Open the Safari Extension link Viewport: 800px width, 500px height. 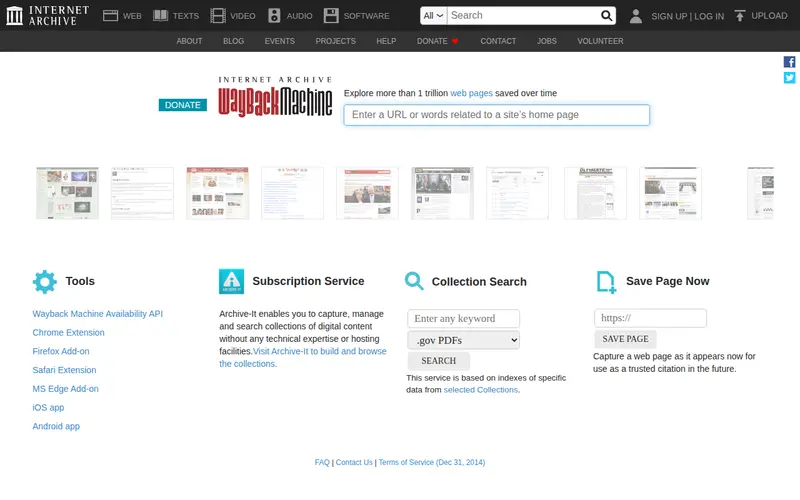click(64, 370)
